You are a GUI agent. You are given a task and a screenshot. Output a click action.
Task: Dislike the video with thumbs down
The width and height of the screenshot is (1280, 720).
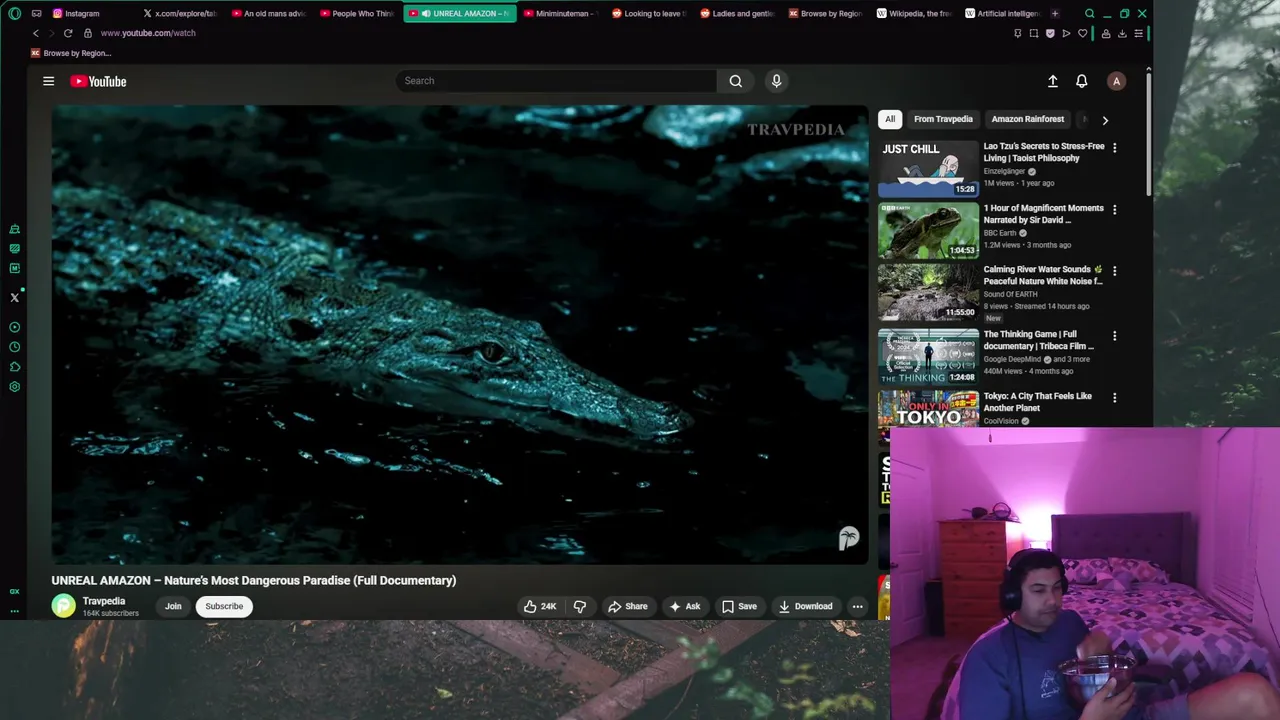pyautogui.click(x=580, y=606)
